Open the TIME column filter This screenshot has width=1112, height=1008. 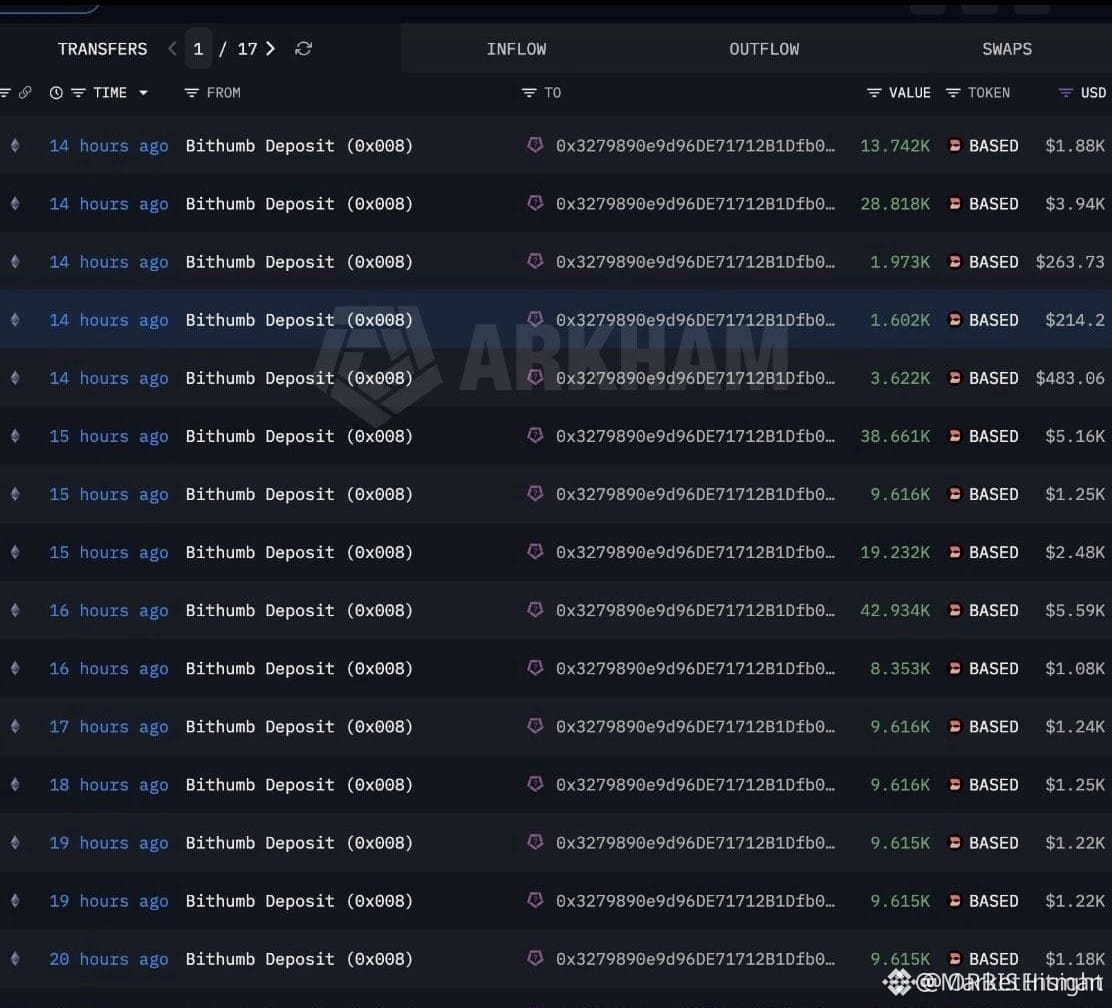[x=78, y=93]
